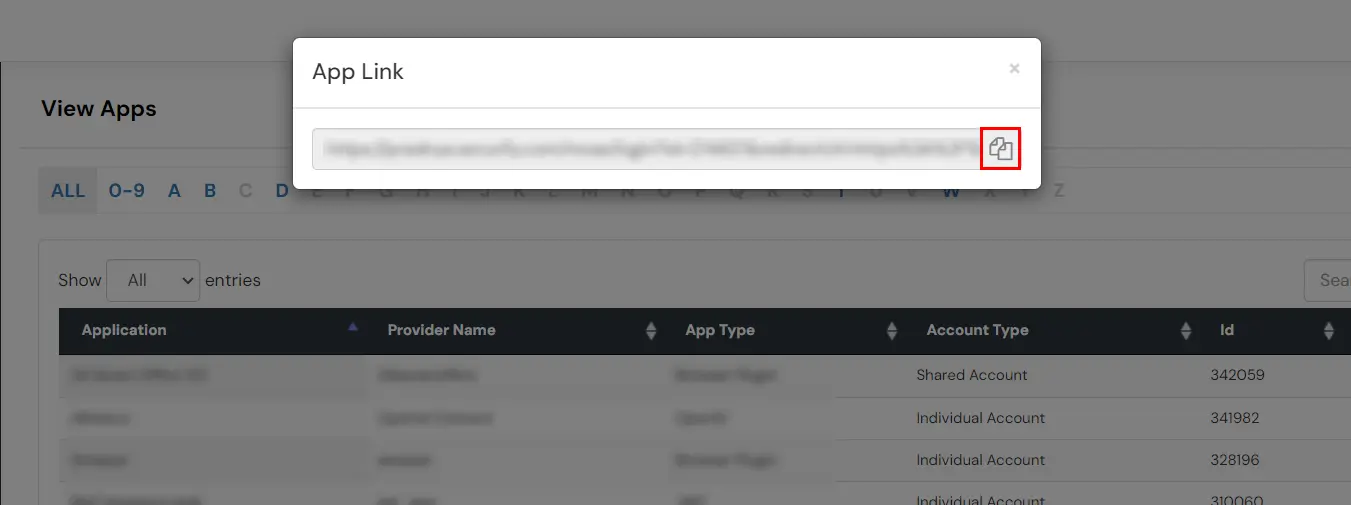Sort by Provider Name arrows
The image size is (1351, 505).
tap(651, 331)
